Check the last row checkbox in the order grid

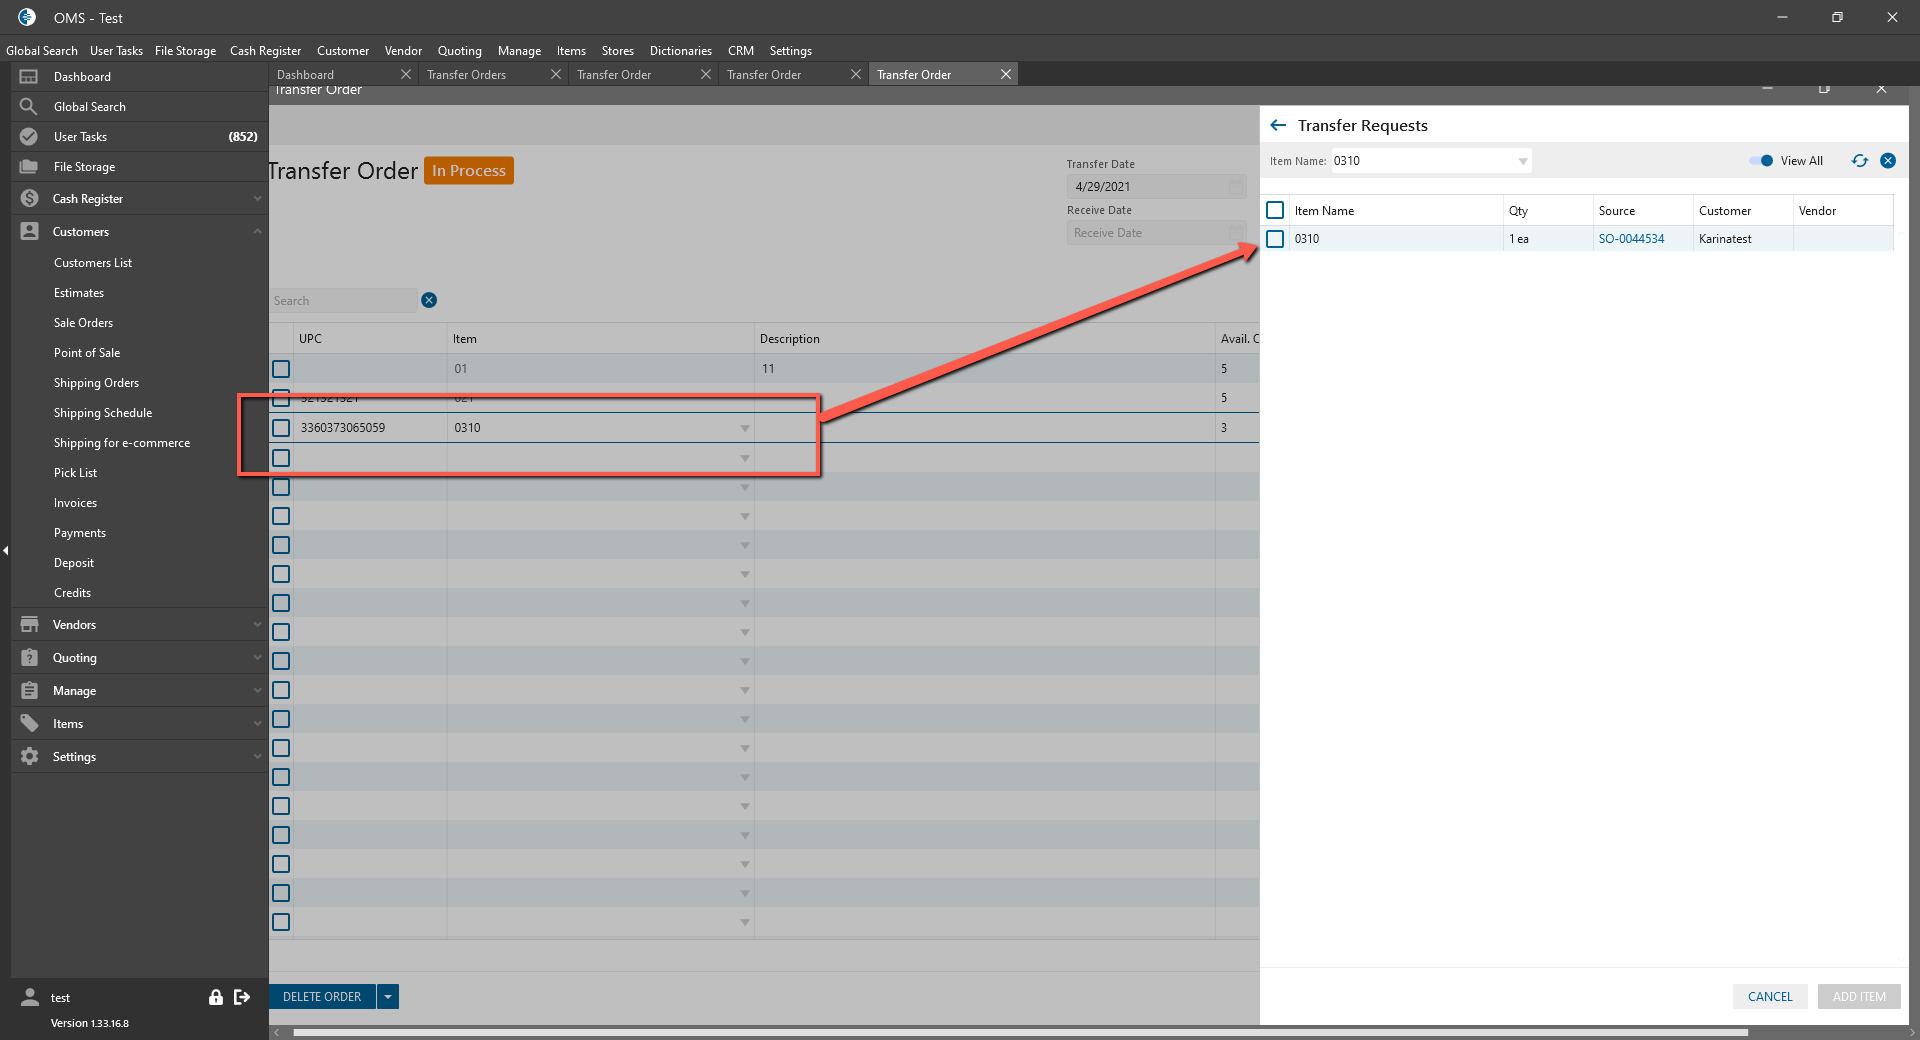click(281, 922)
